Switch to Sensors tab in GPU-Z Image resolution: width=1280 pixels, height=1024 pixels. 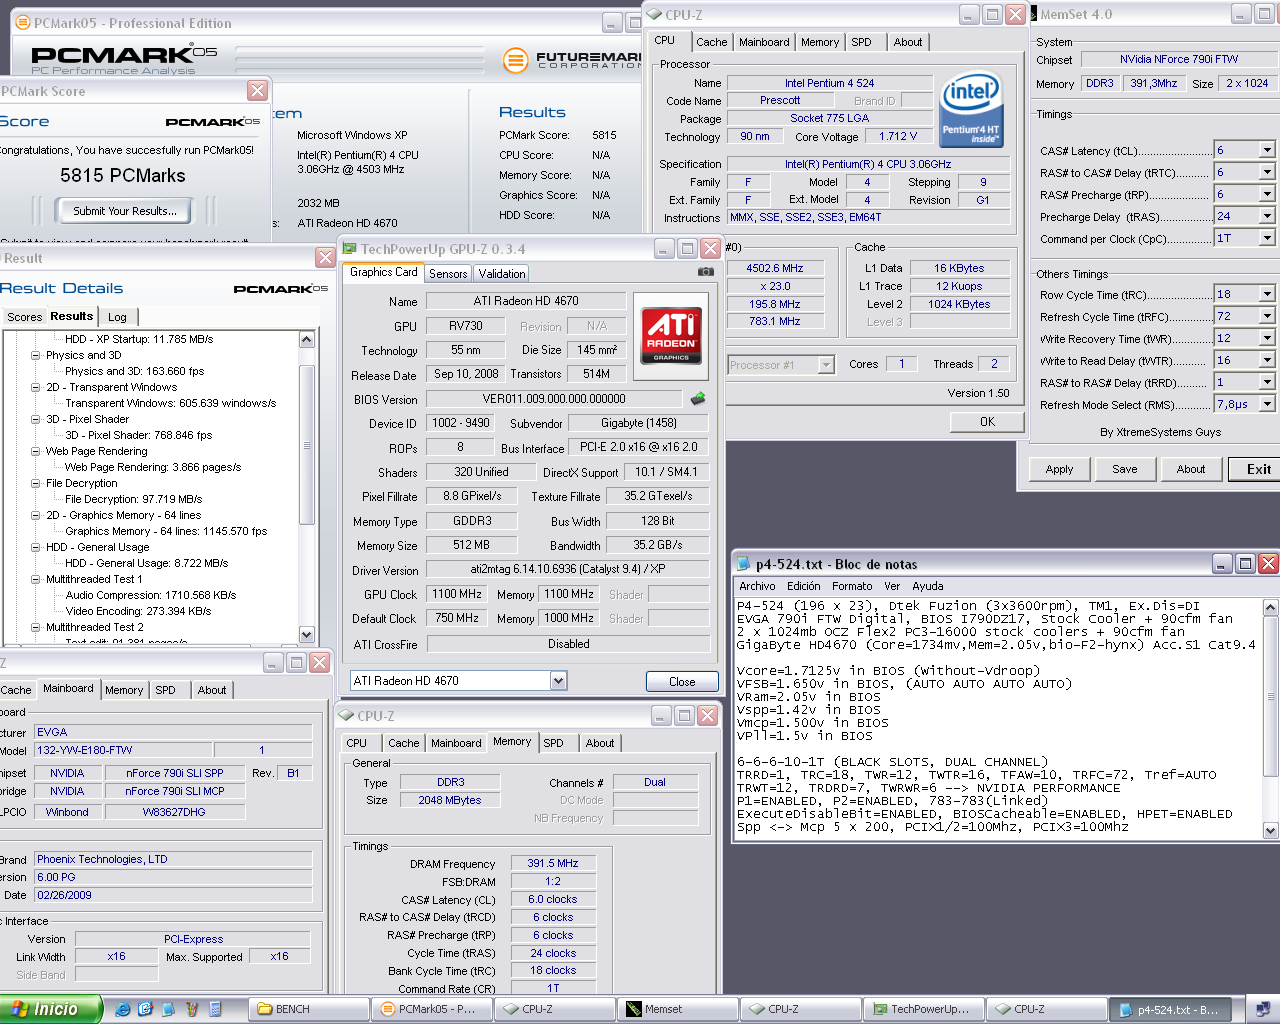click(448, 274)
